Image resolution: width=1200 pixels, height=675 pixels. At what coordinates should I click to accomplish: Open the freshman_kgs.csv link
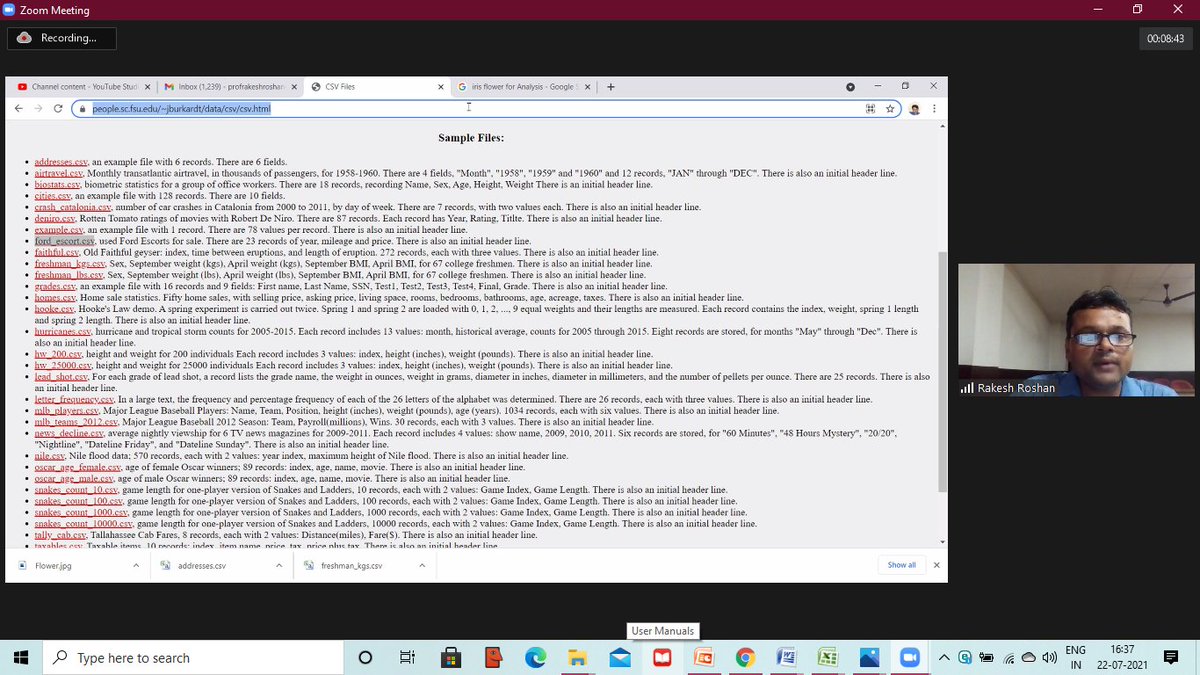[69, 263]
